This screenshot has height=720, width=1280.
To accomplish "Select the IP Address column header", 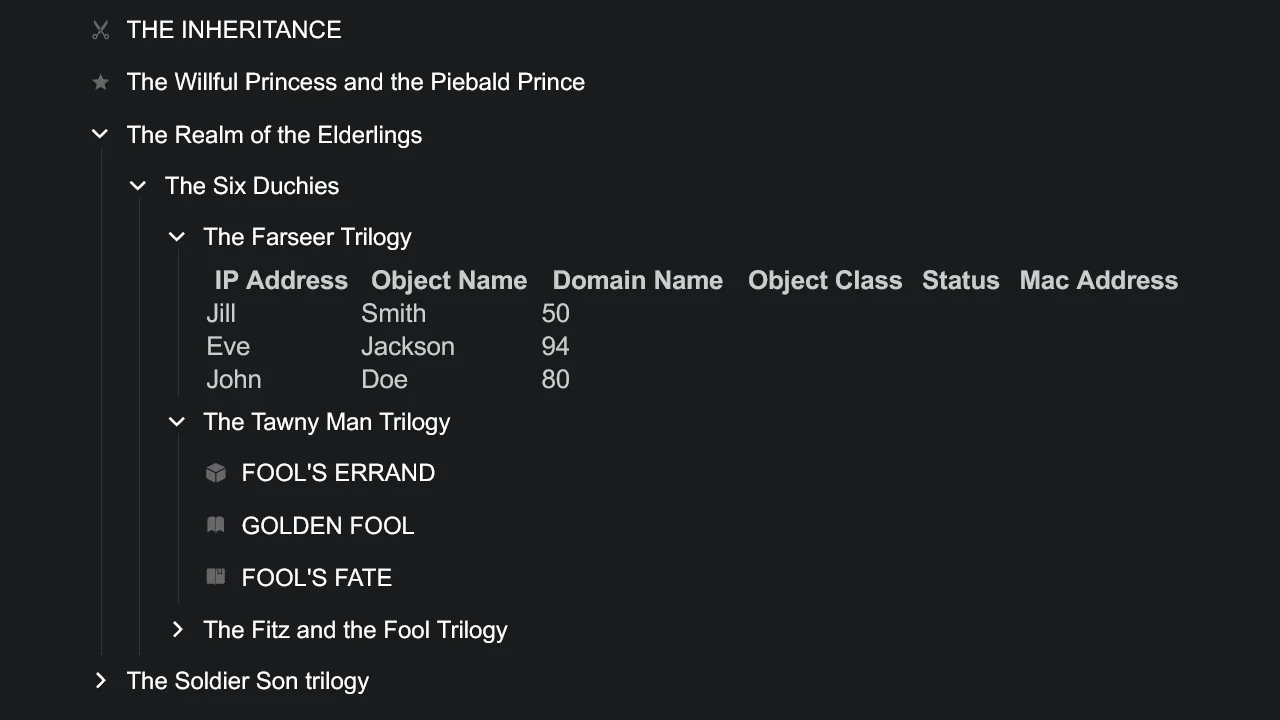I will point(280,280).
